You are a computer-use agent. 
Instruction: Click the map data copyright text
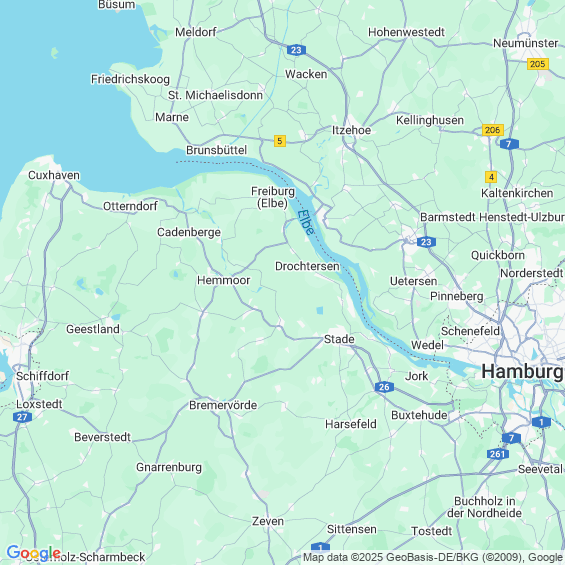433,557
